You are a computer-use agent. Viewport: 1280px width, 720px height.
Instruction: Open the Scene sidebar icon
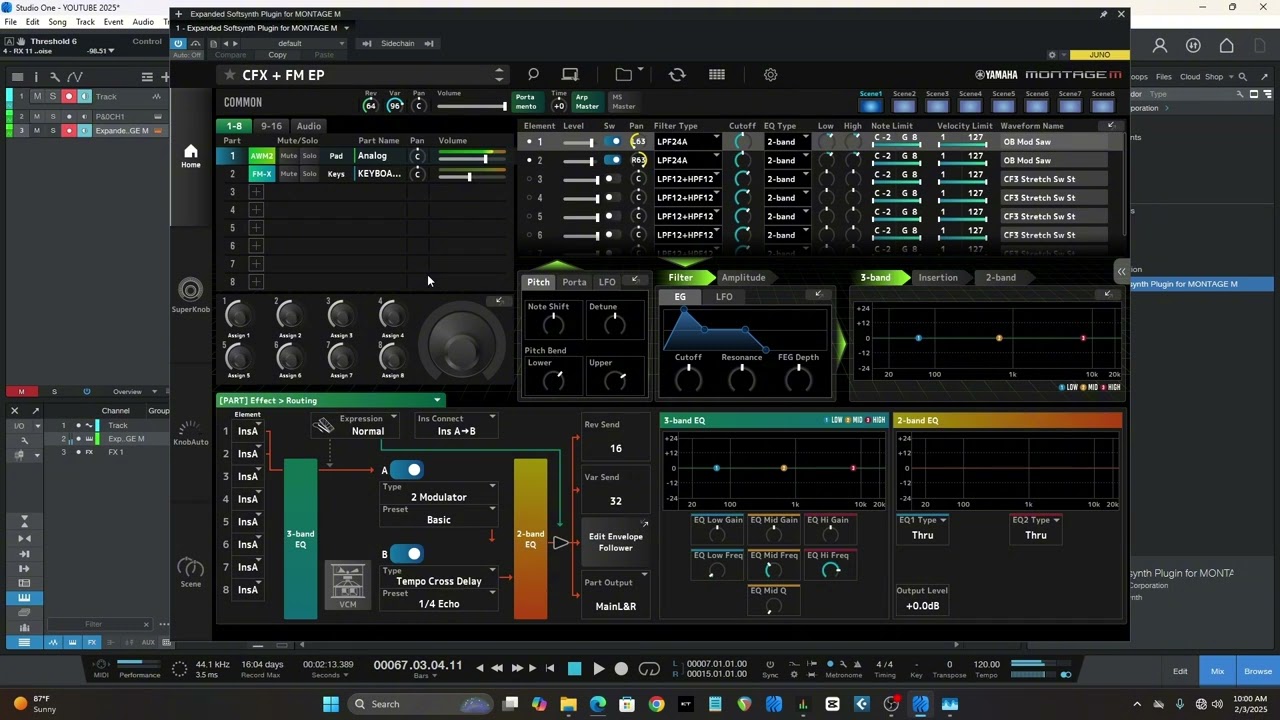coord(190,572)
